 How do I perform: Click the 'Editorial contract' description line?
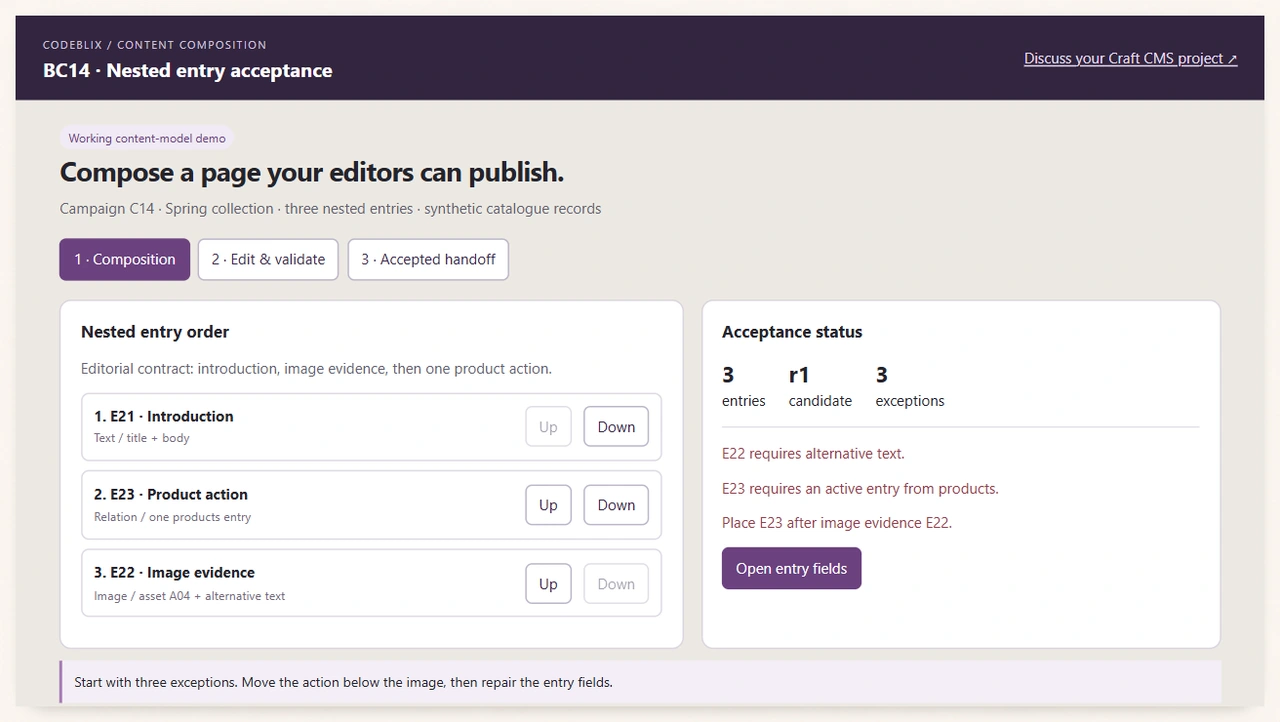316,368
